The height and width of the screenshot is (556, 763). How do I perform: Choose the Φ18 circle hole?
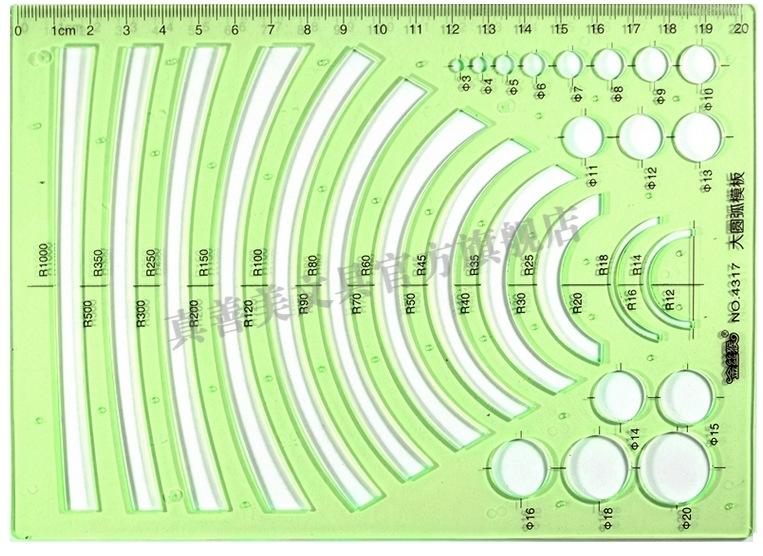click(x=595, y=466)
